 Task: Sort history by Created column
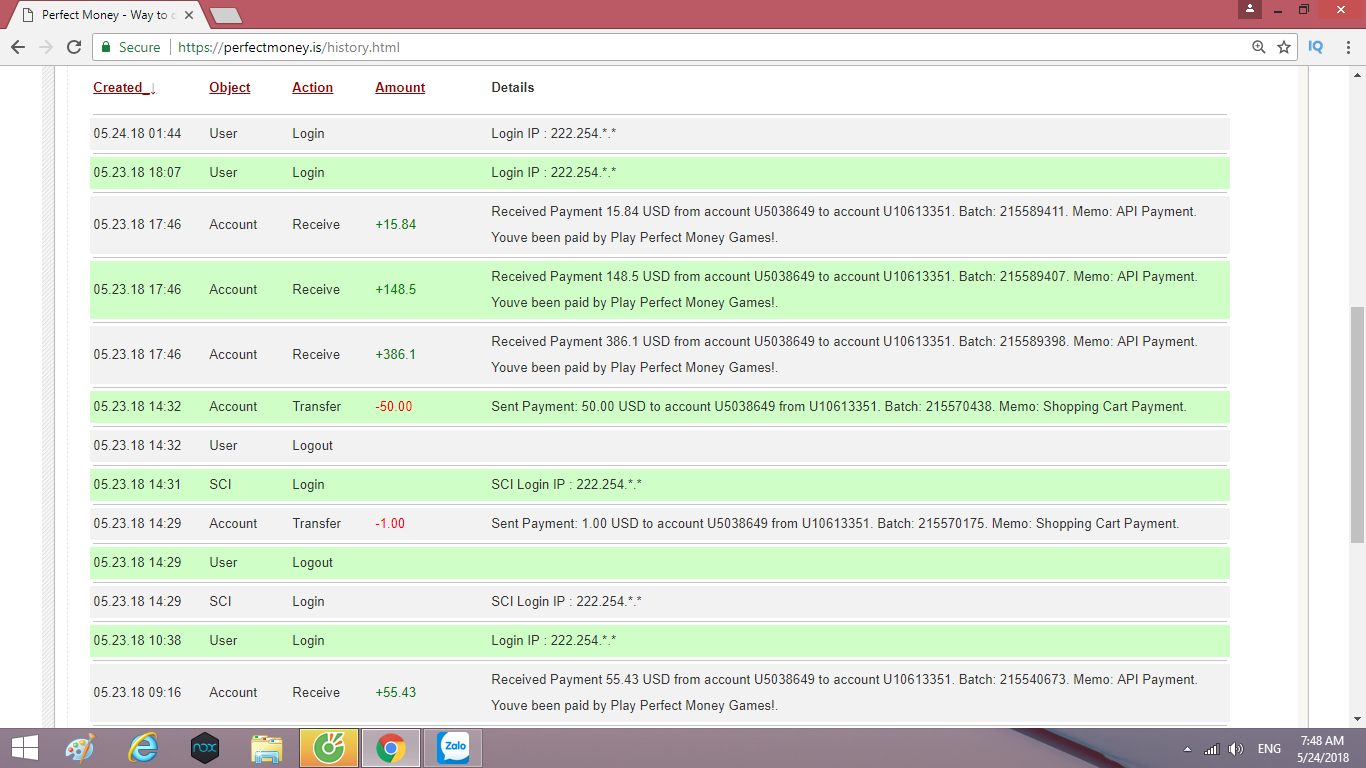(124, 88)
